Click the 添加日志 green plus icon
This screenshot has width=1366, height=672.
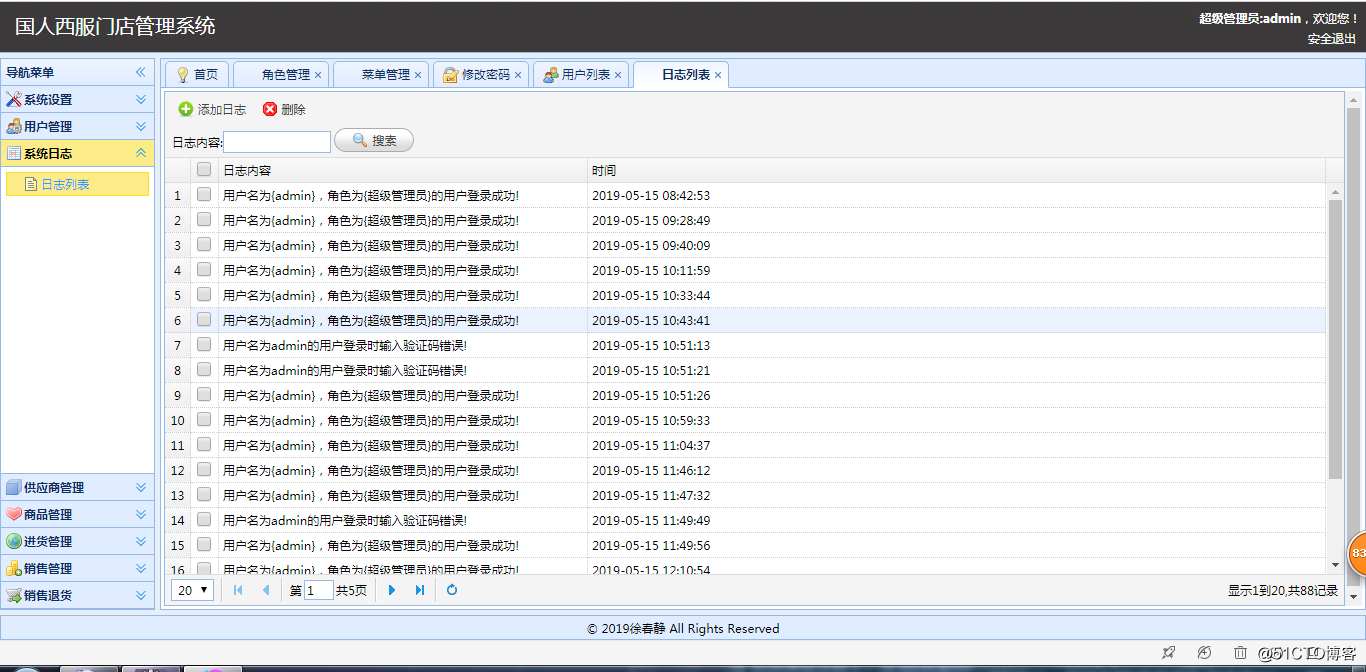[186, 110]
